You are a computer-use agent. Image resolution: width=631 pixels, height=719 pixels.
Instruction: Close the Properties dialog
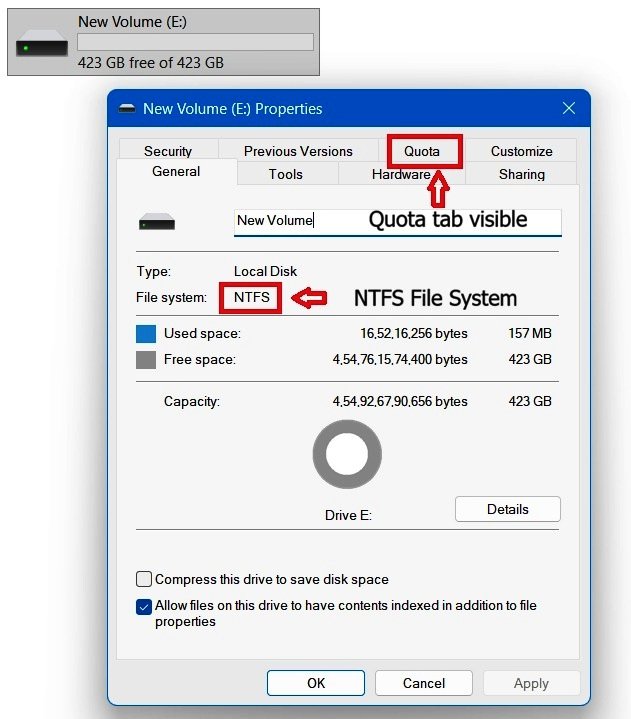tap(569, 108)
